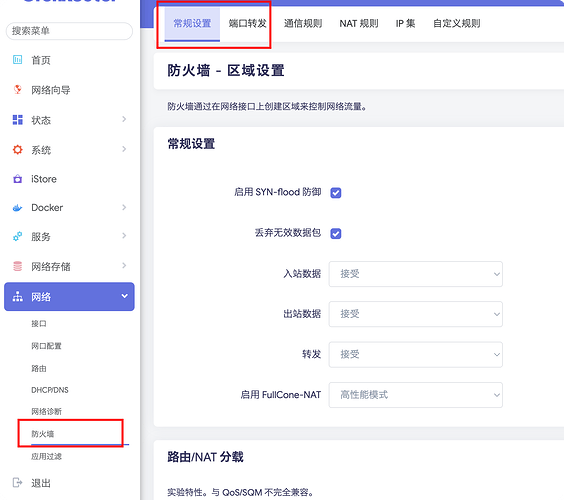Click the 状态 status grid icon
The image size is (564, 500).
coord(17,120)
